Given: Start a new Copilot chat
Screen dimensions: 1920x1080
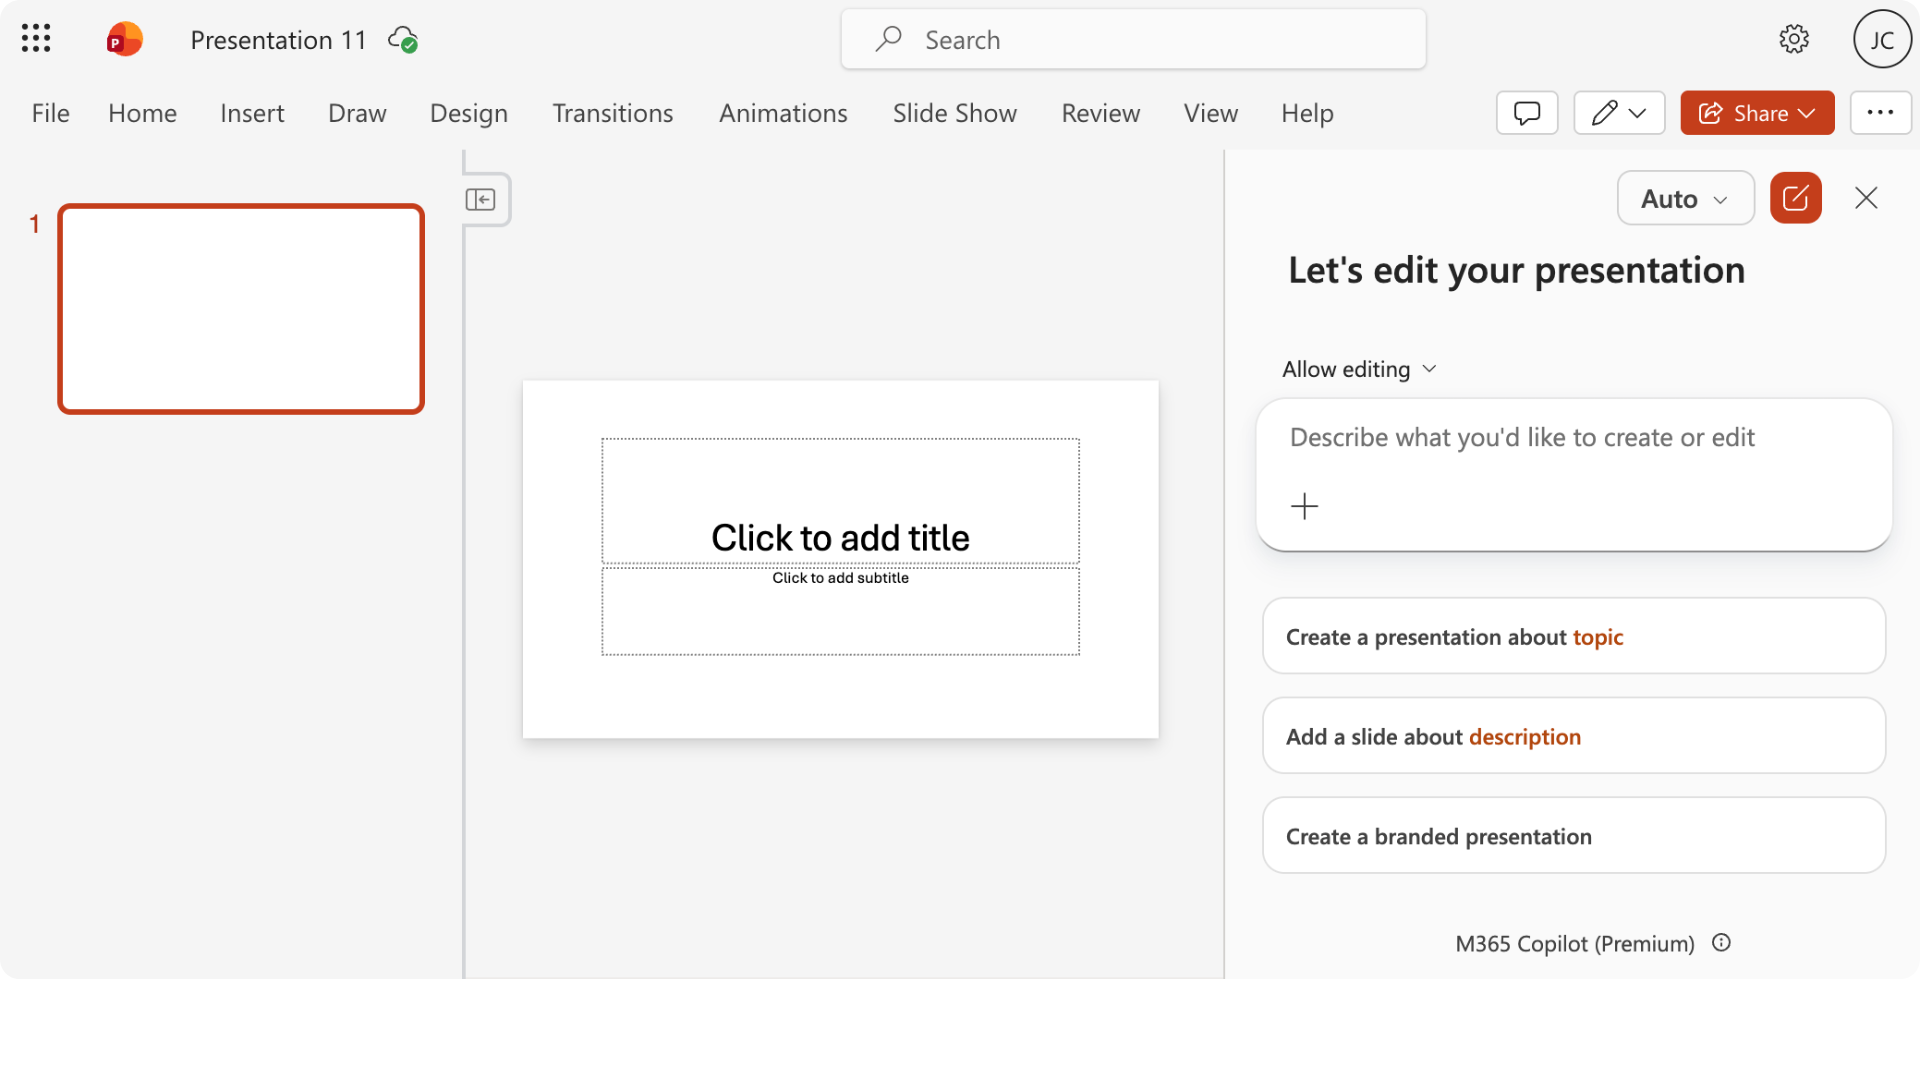Looking at the screenshot, I should (x=1796, y=198).
